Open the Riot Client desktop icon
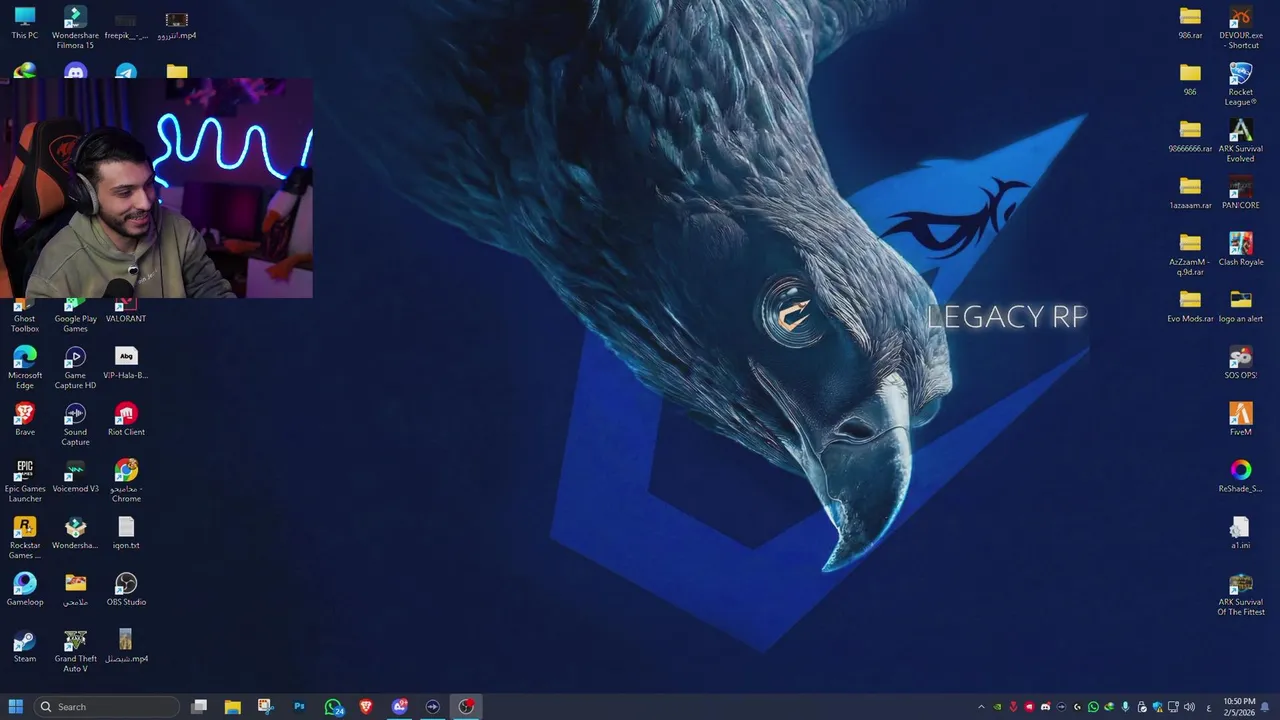 coord(126,420)
